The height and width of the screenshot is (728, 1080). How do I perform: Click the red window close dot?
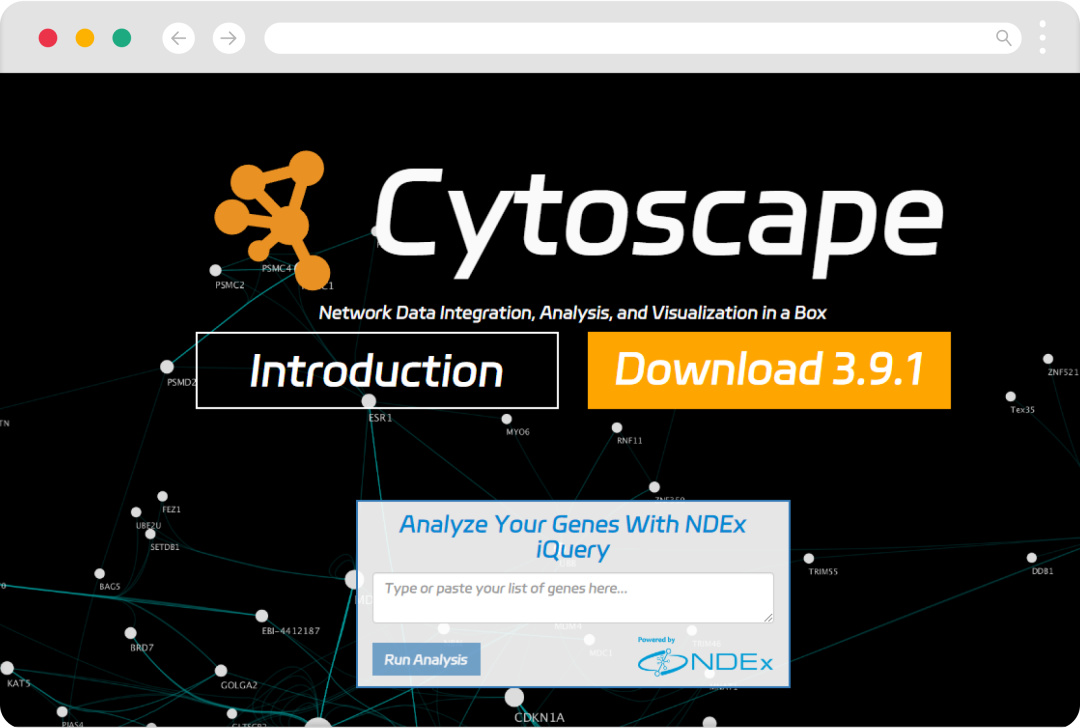click(48, 38)
